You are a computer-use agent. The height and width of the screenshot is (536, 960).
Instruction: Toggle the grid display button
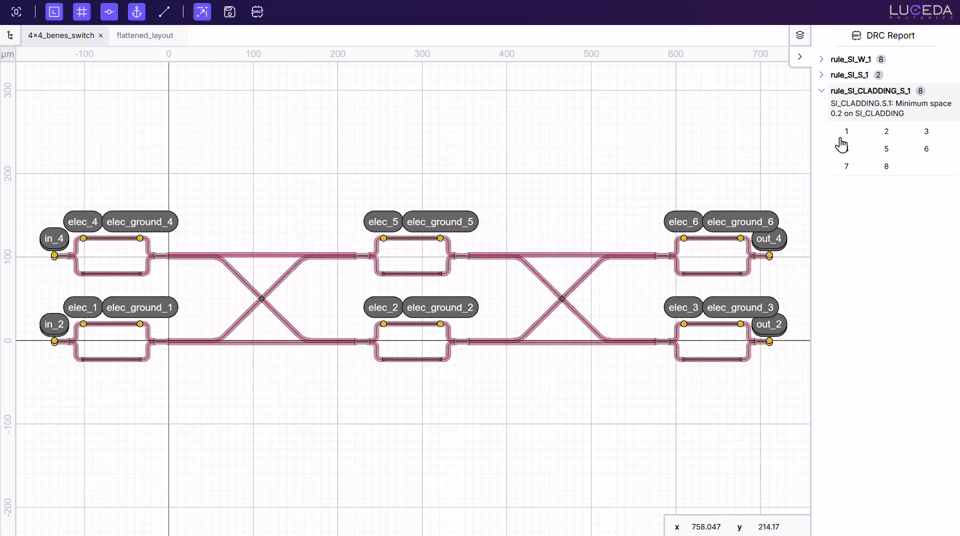[82, 12]
